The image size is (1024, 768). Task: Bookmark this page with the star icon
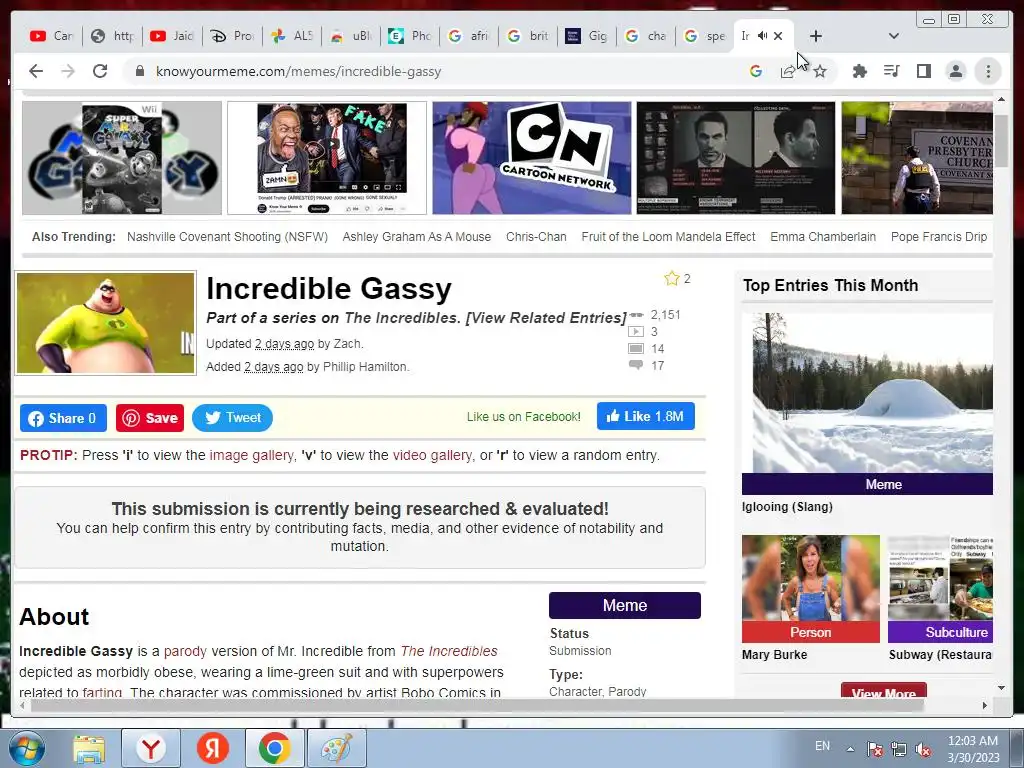820,71
